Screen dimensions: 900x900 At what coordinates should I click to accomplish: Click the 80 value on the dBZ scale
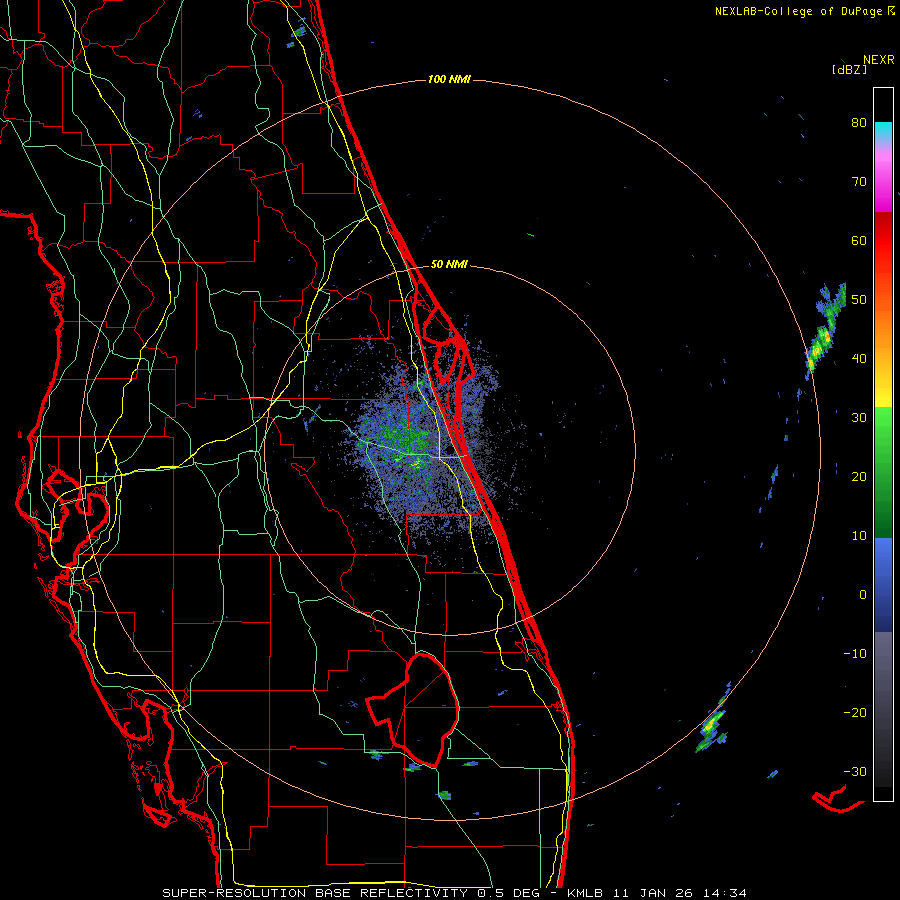pos(859,122)
